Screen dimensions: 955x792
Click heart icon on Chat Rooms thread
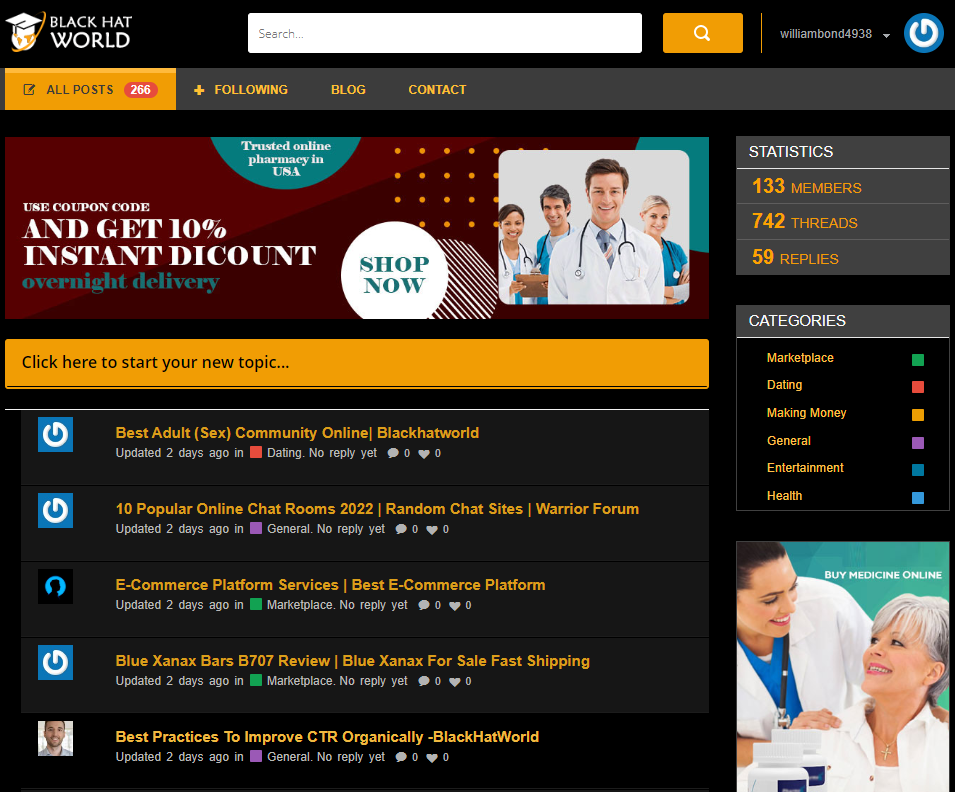coord(432,530)
